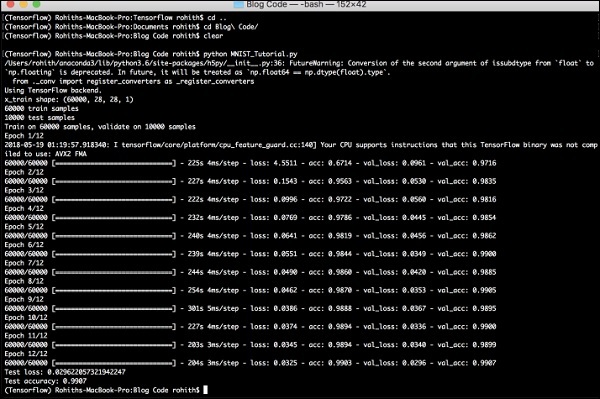This screenshot has width=600, height=399.
Task: Click the 'FutureWarning' text in warning line
Action: 315,63
